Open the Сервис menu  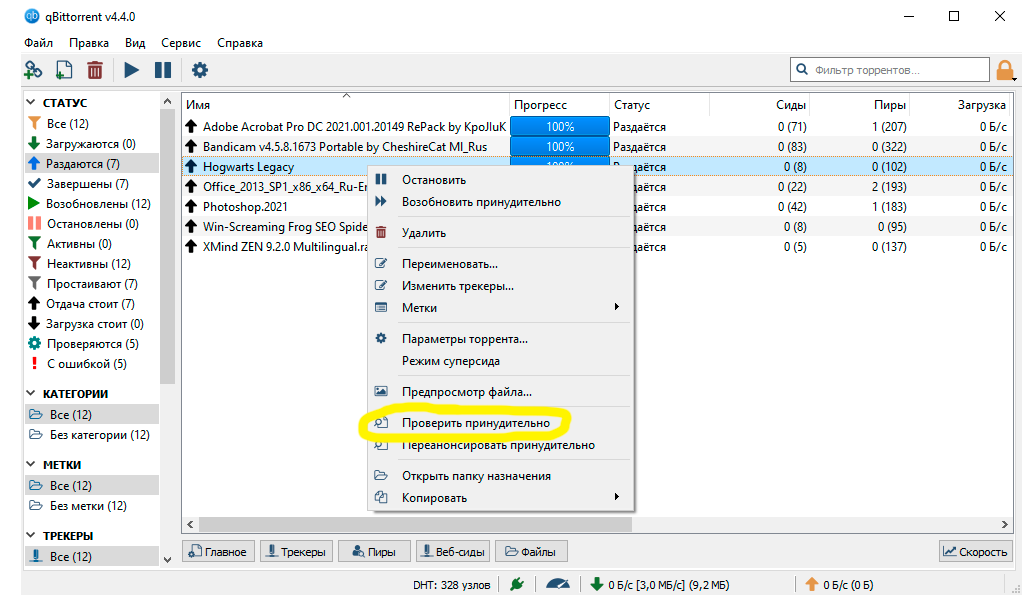point(181,43)
